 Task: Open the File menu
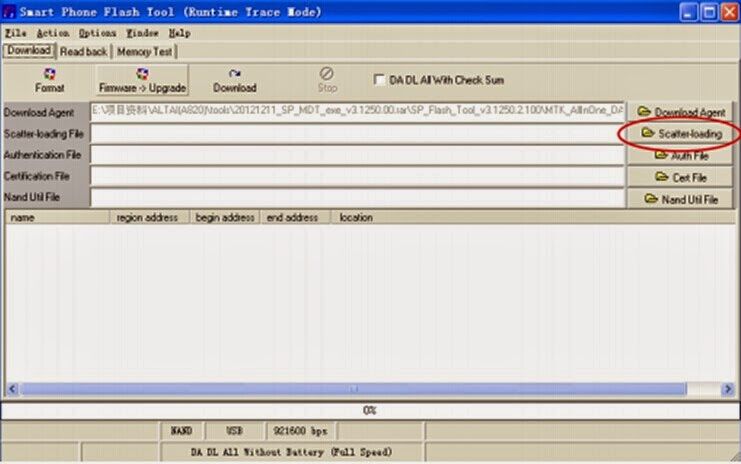[15, 33]
